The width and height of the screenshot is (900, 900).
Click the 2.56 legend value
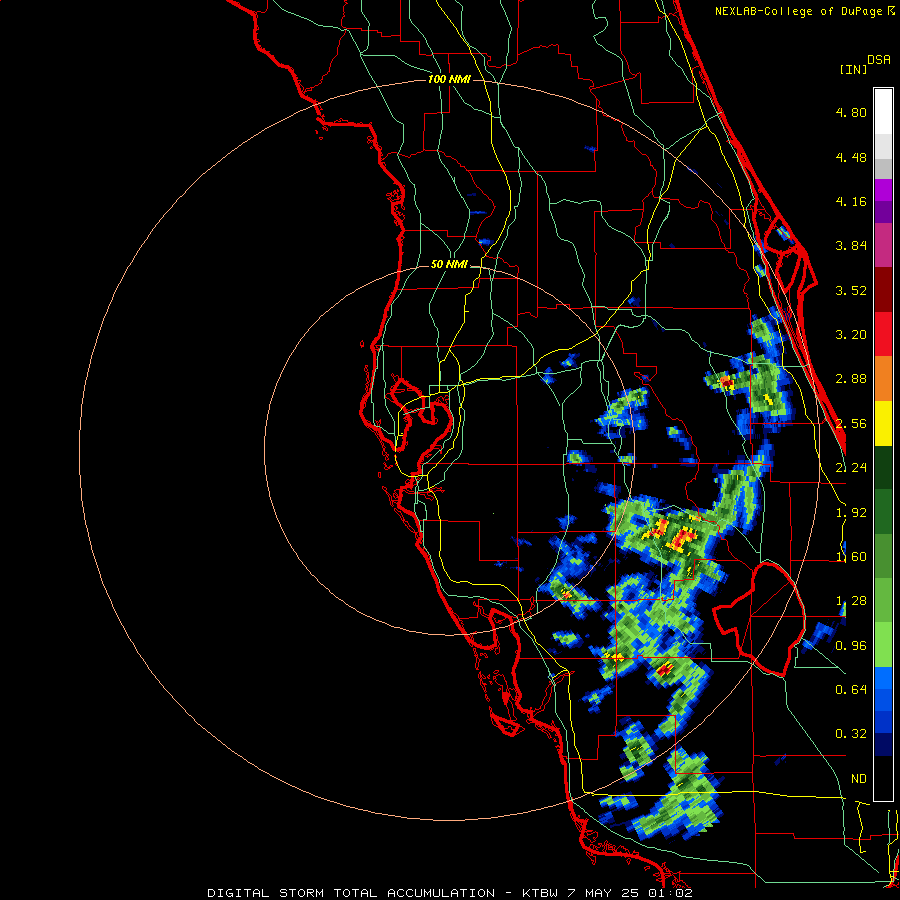point(851,424)
